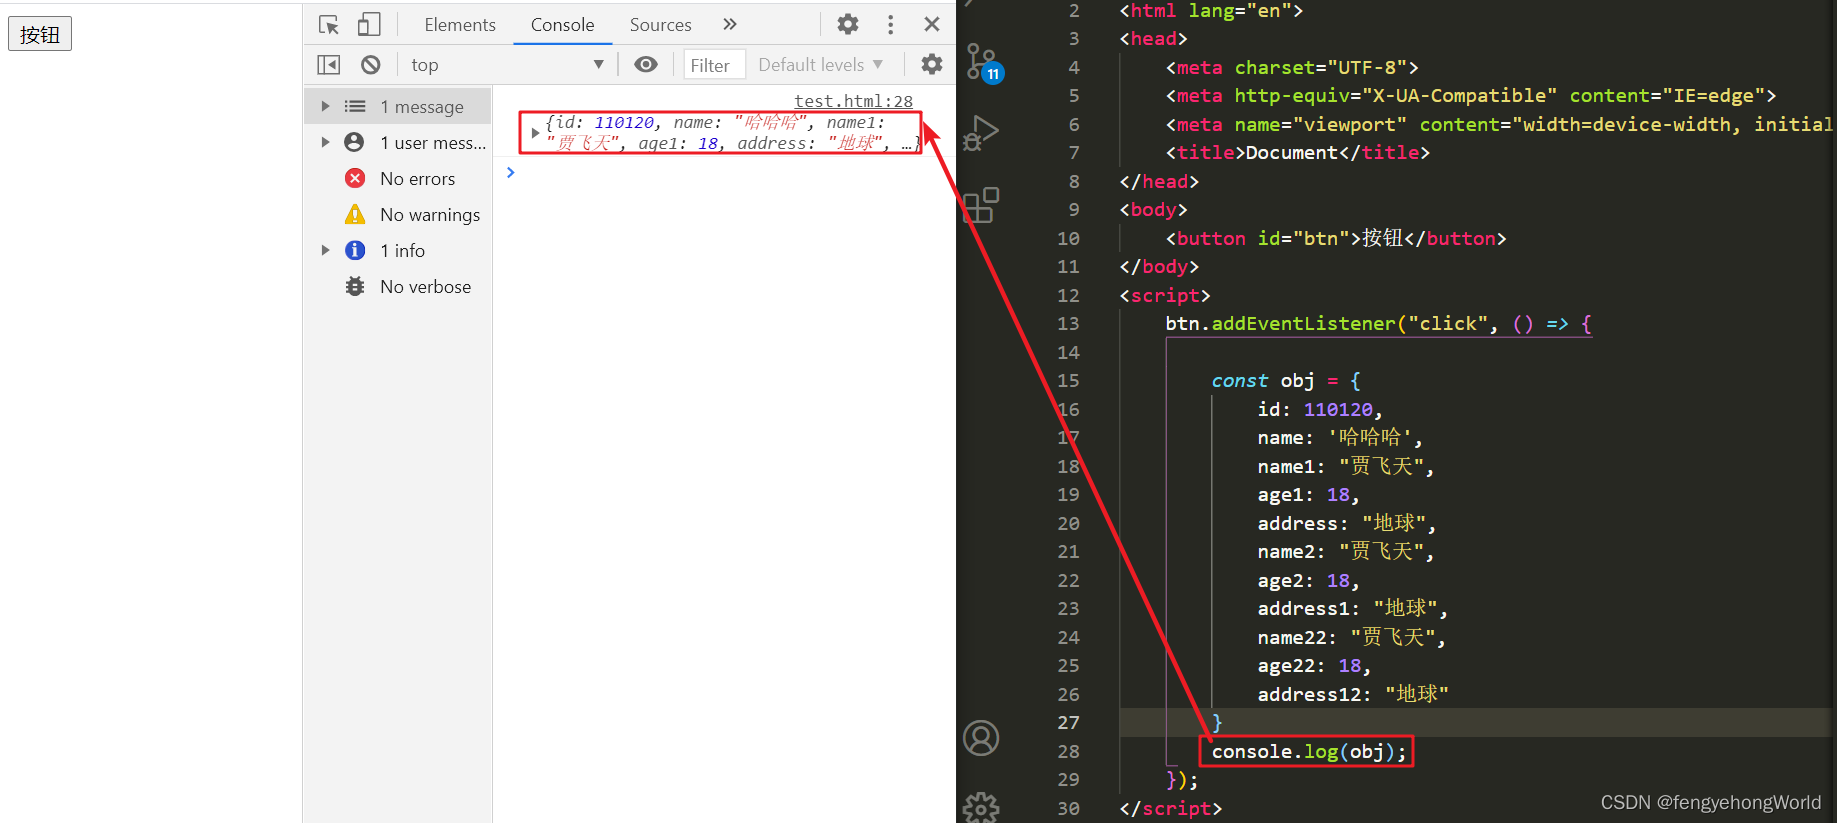This screenshot has width=1837, height=823.
Task: Click 'id: 110120,' on line 16
Action: [1320, 409]
